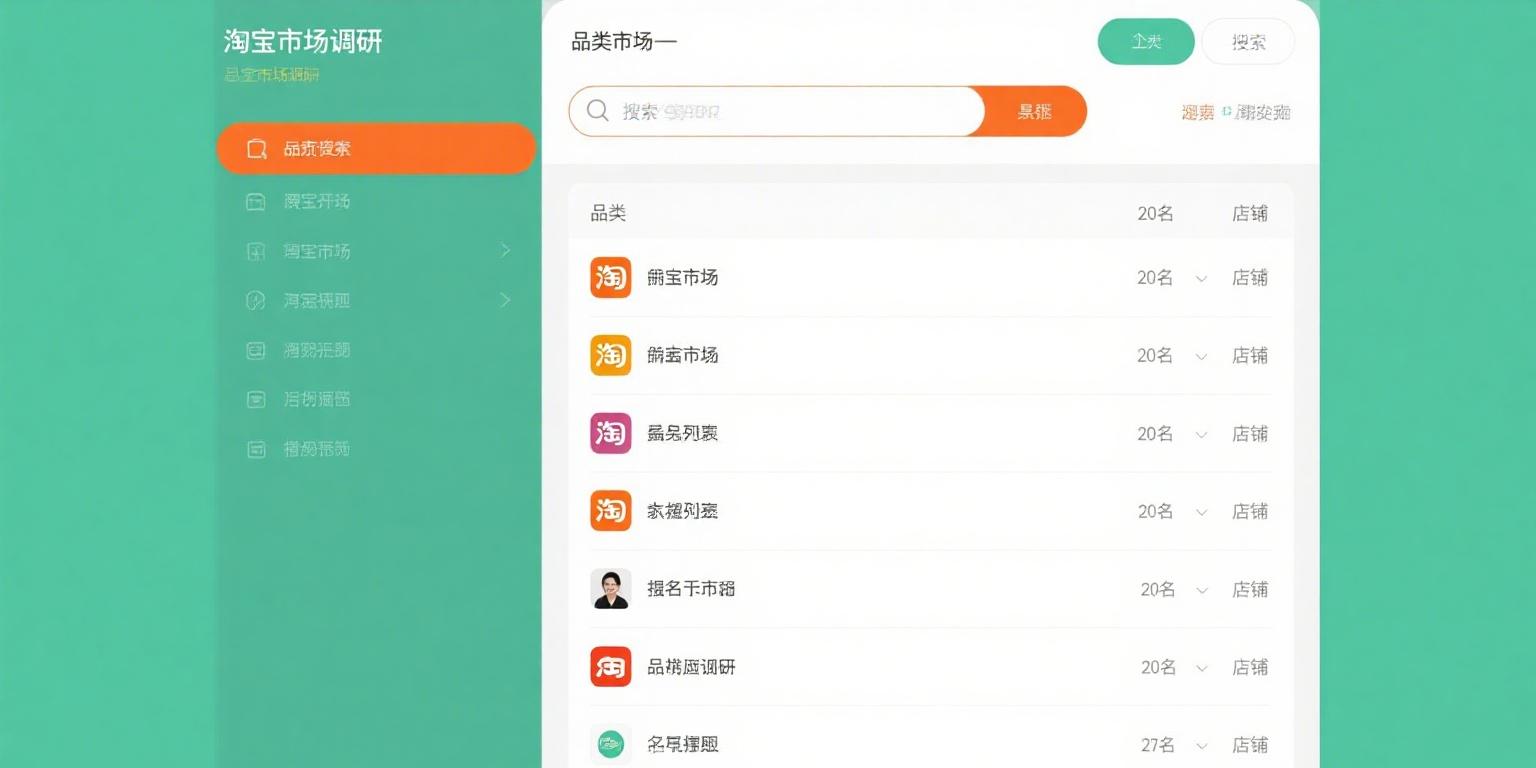Click the gray text link beside the refresh icon
The height and width of the screenshot is (768, 1536).
(1263, 112)
